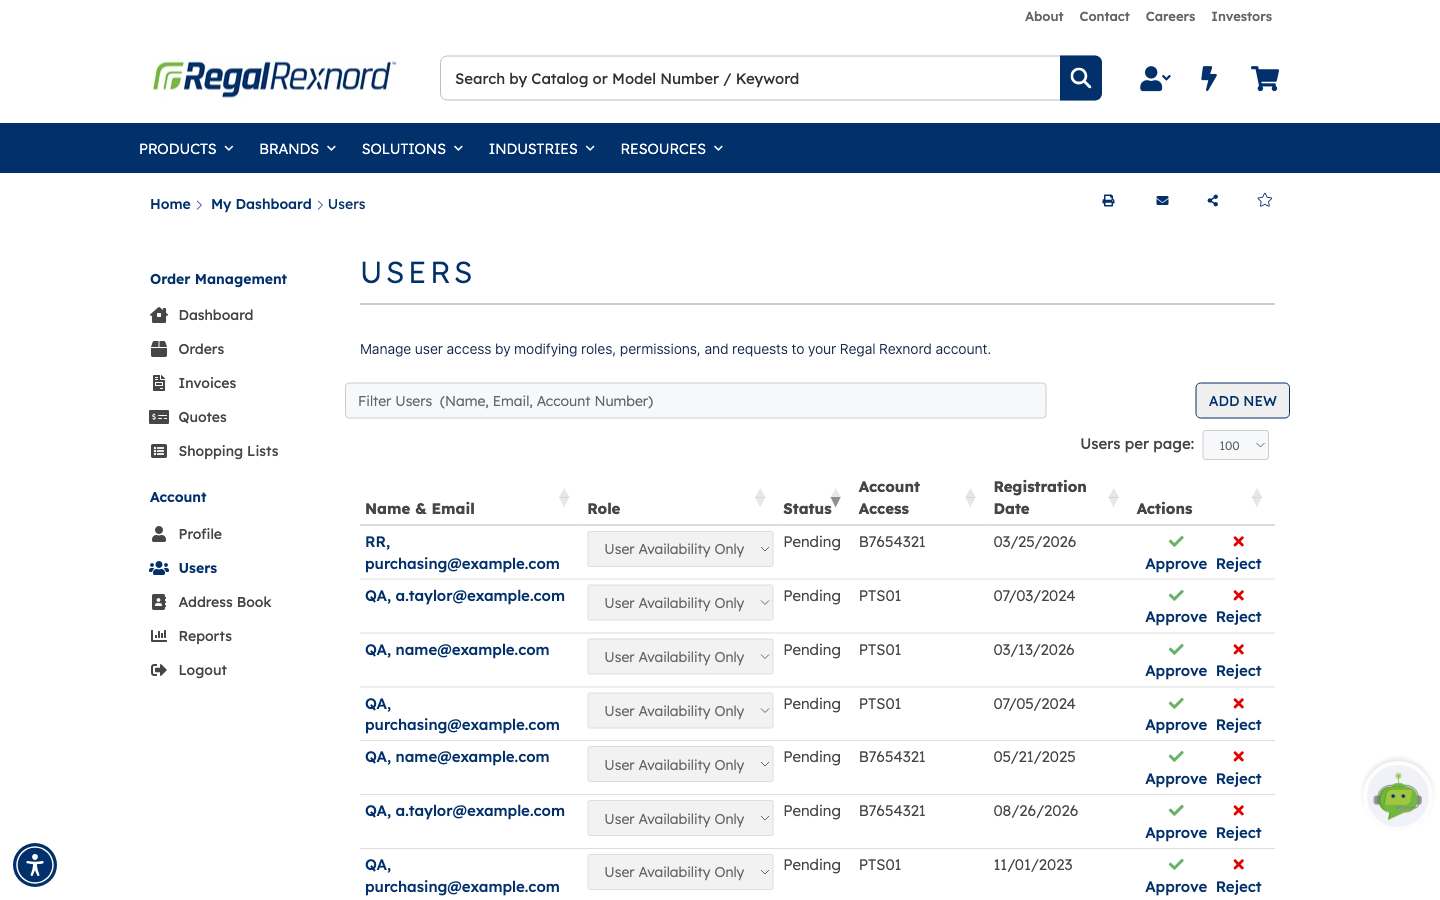Go to My Dashboard breadcrumb link
The image size is (1440, 900).
click(x=261, y=204)
